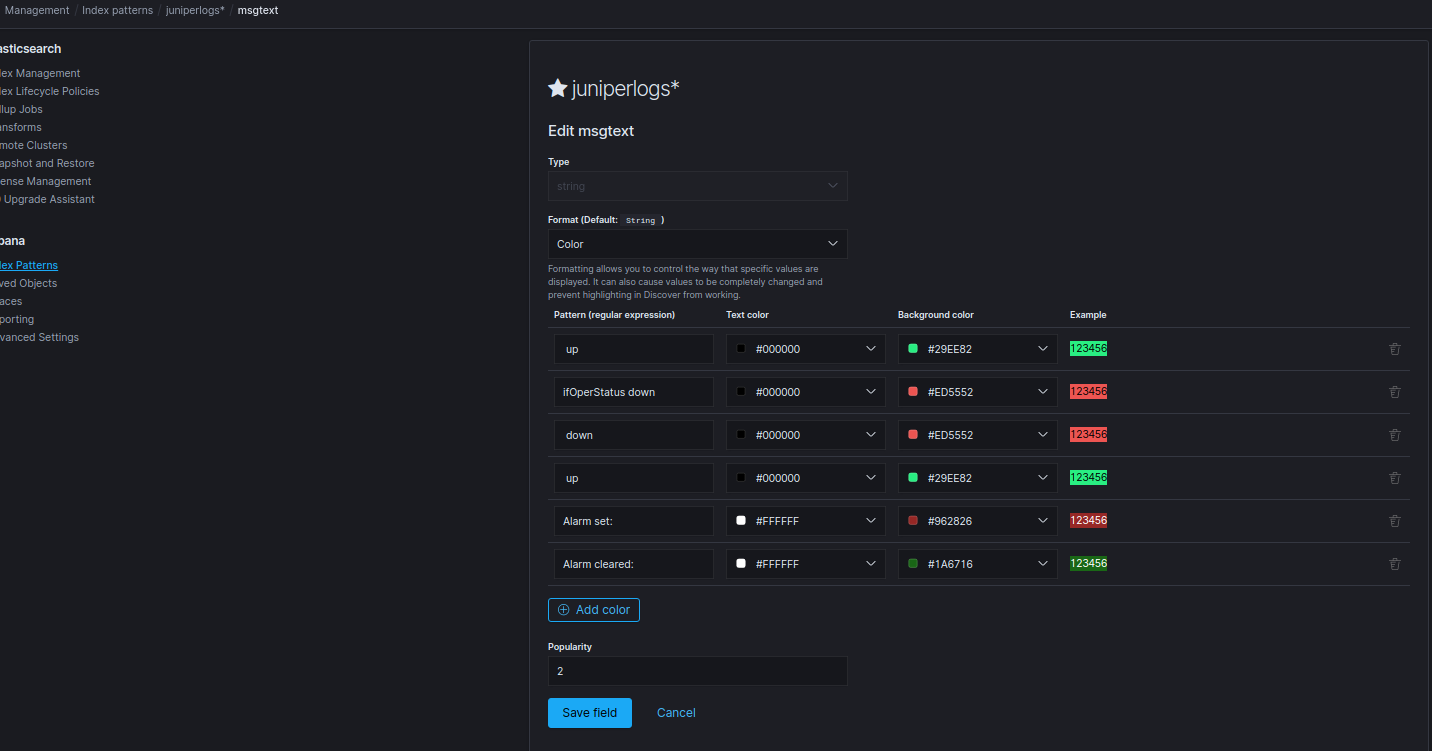Open Transforms in the sidebar
Screen dimensions: 1432x751
coord(21,127)
